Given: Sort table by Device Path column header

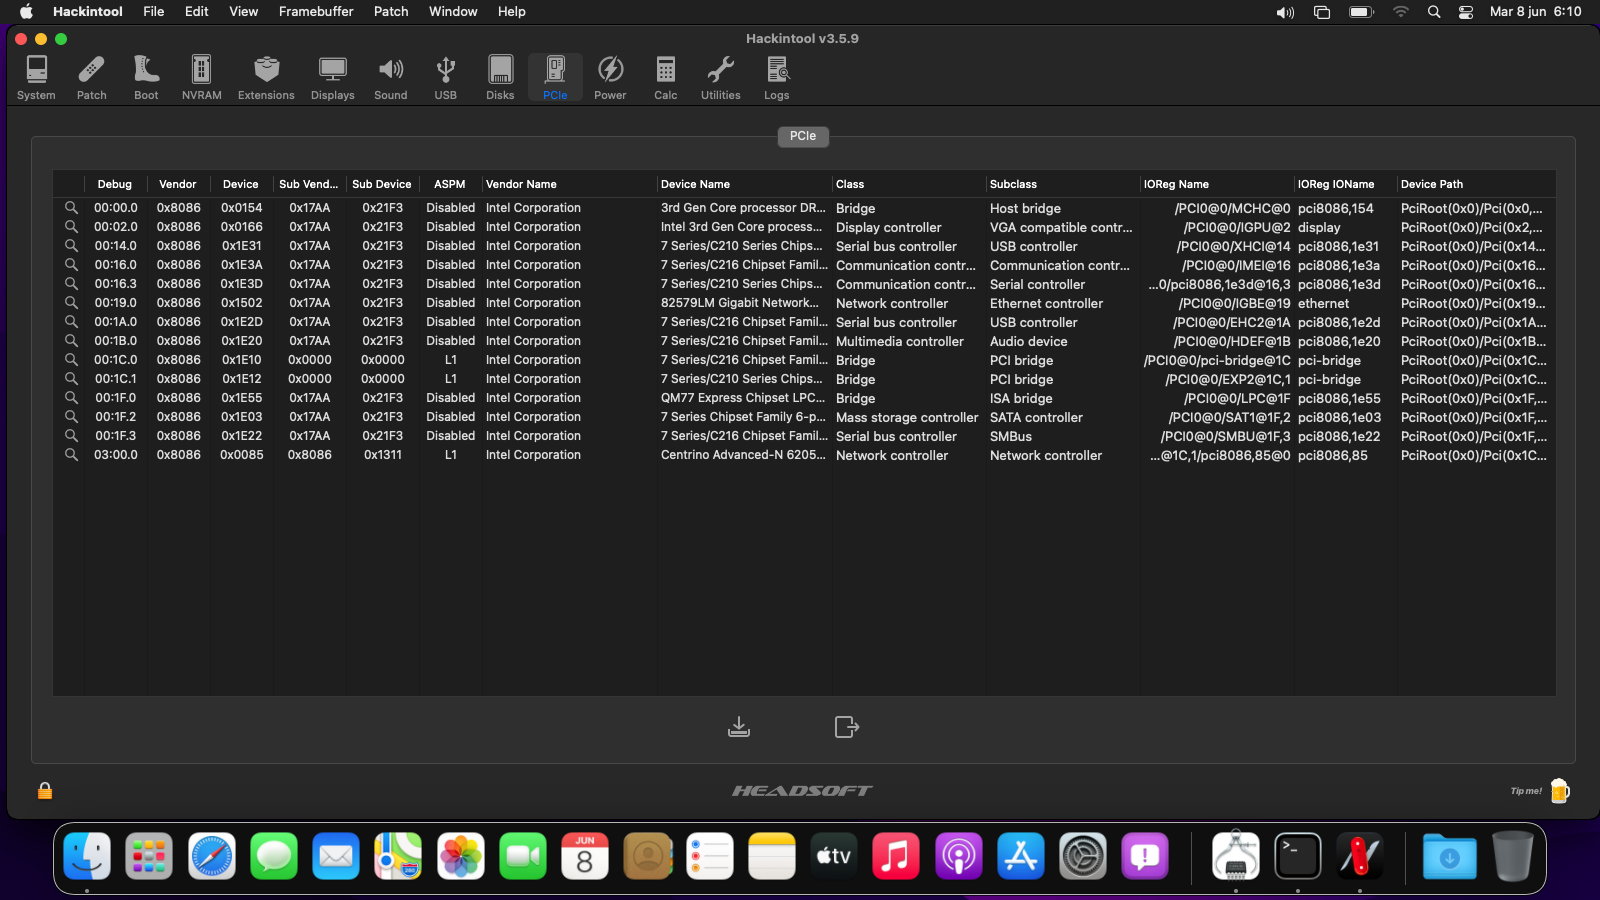Looking at the screenshot, I should (x=1475, y=184).
